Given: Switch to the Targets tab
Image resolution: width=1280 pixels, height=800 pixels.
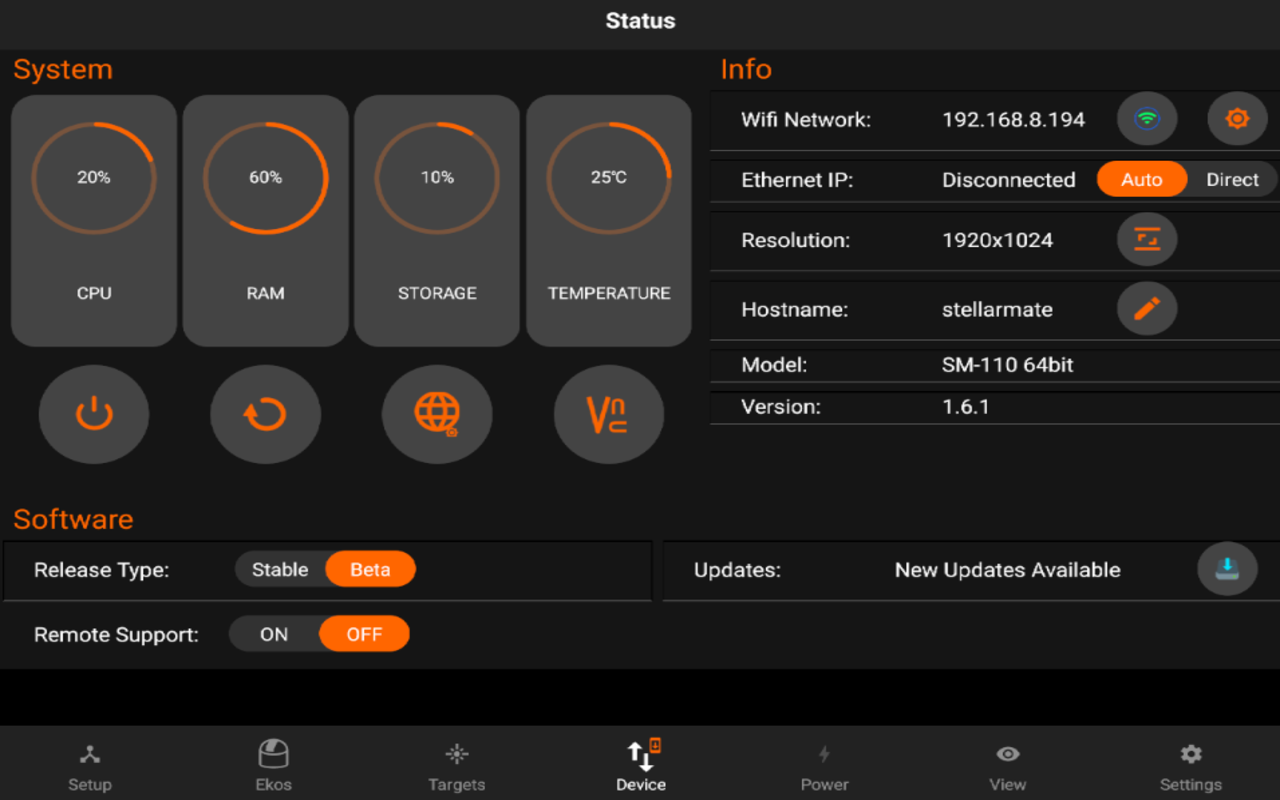Looking at the screenshot, I should coord(457,767).
